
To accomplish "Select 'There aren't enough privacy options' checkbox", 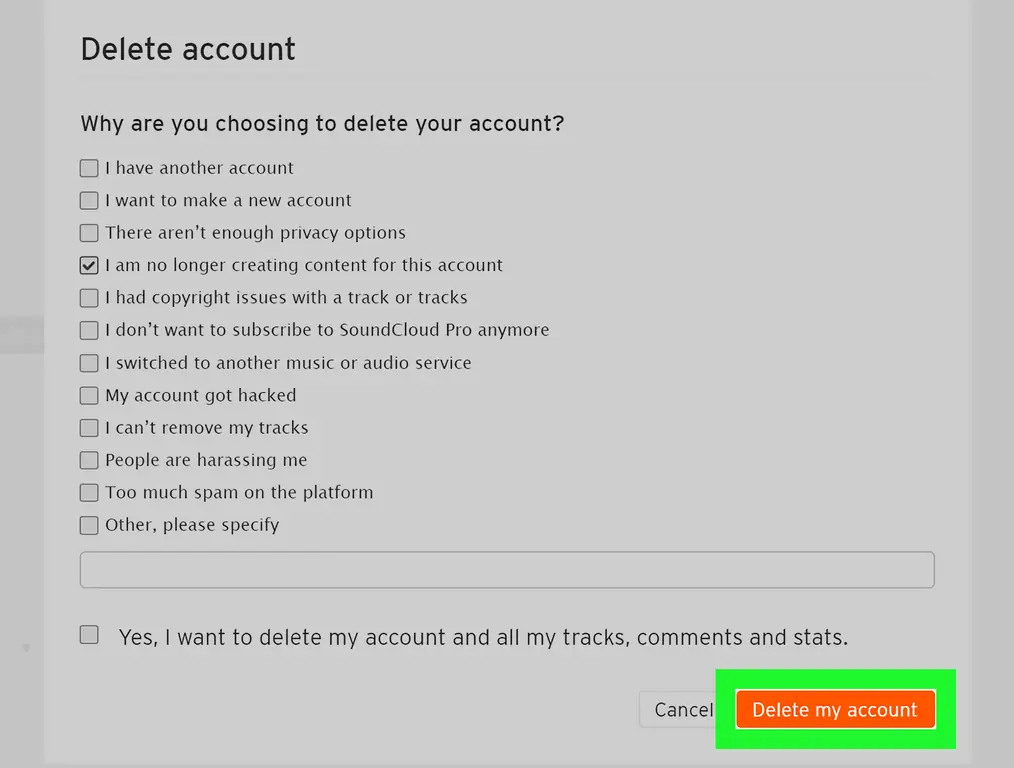I will pyautogui.click(x=89, y=233).
